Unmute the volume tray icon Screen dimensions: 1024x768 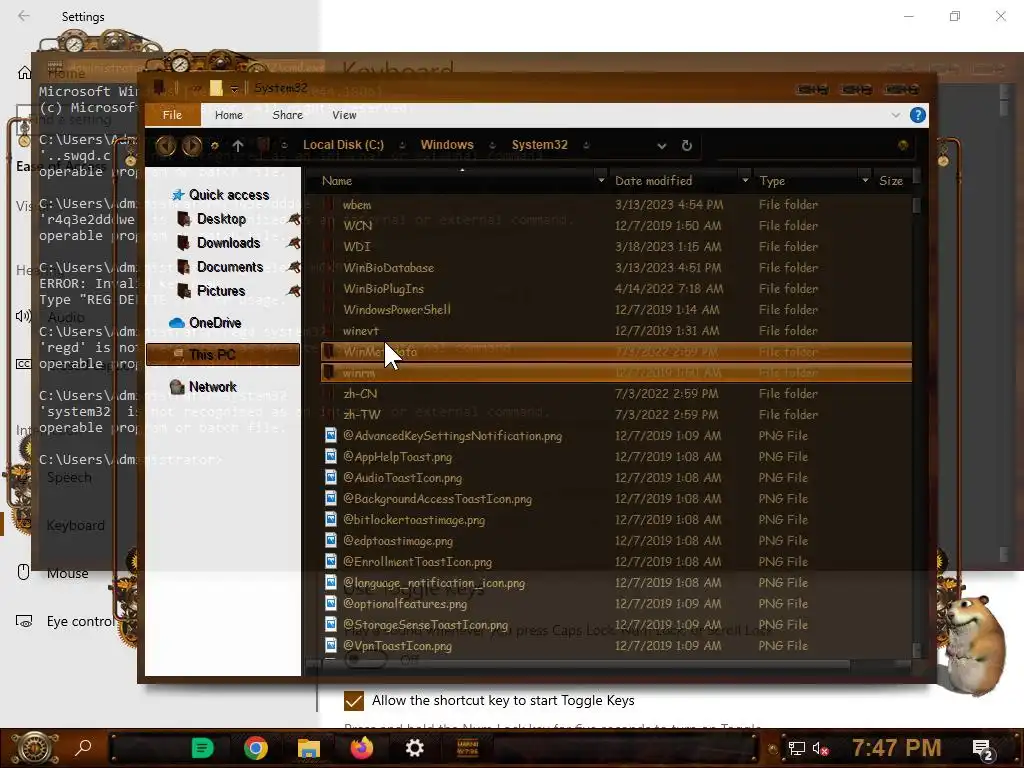[x=820, y=748]
